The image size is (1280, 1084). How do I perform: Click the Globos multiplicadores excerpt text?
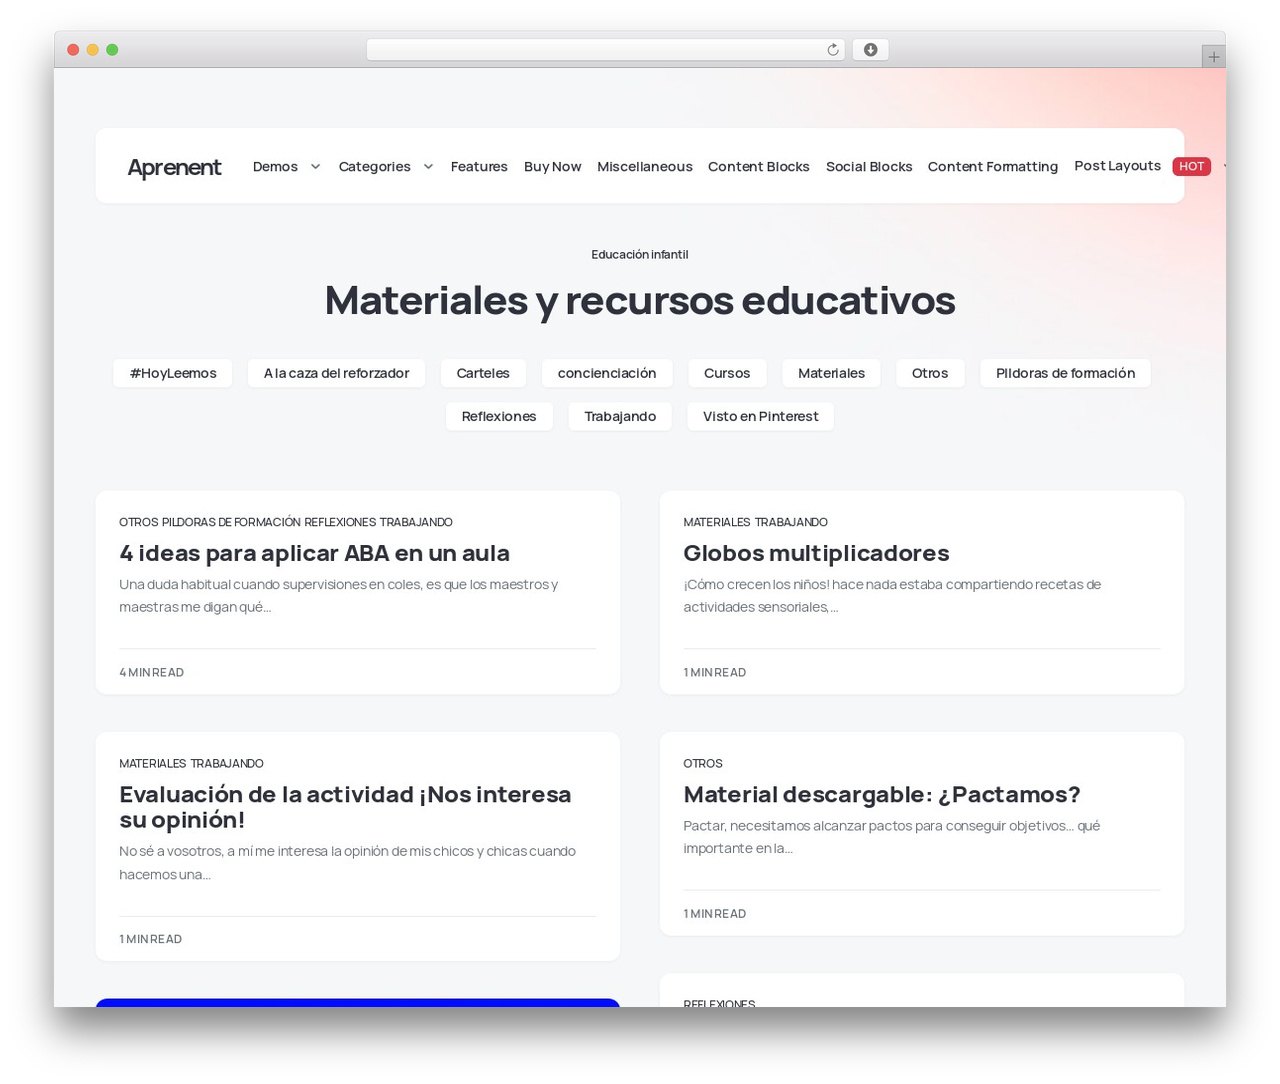click(892, 595)
